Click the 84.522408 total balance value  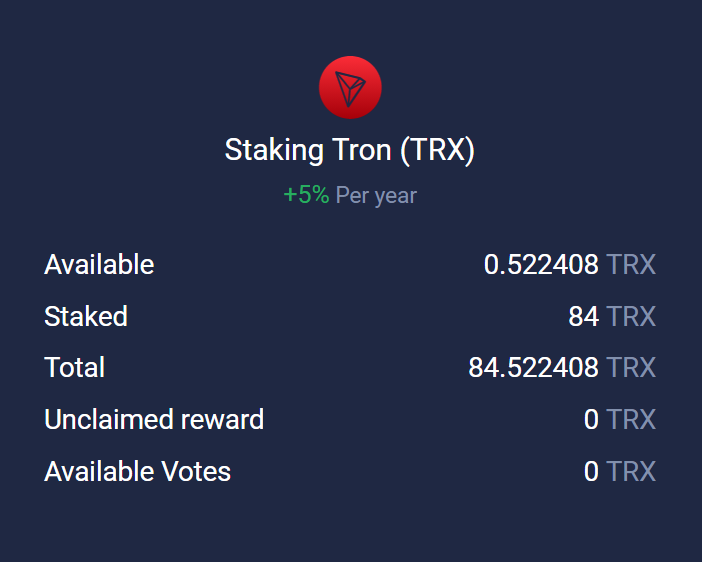533,367
